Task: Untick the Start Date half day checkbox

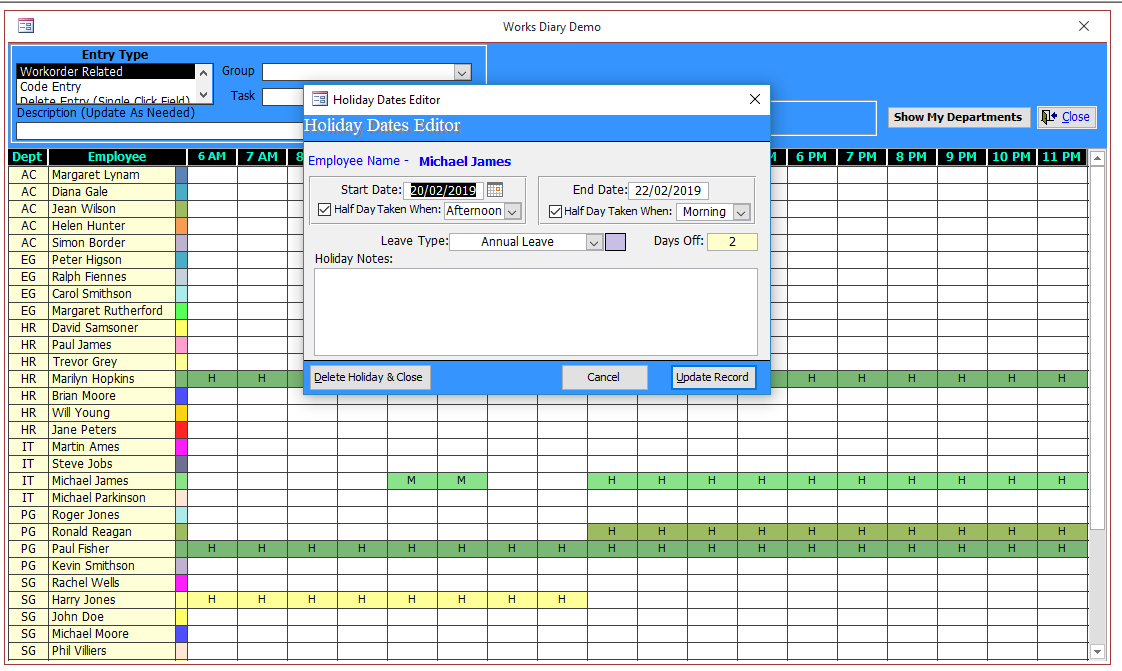Action: point(324,210)
